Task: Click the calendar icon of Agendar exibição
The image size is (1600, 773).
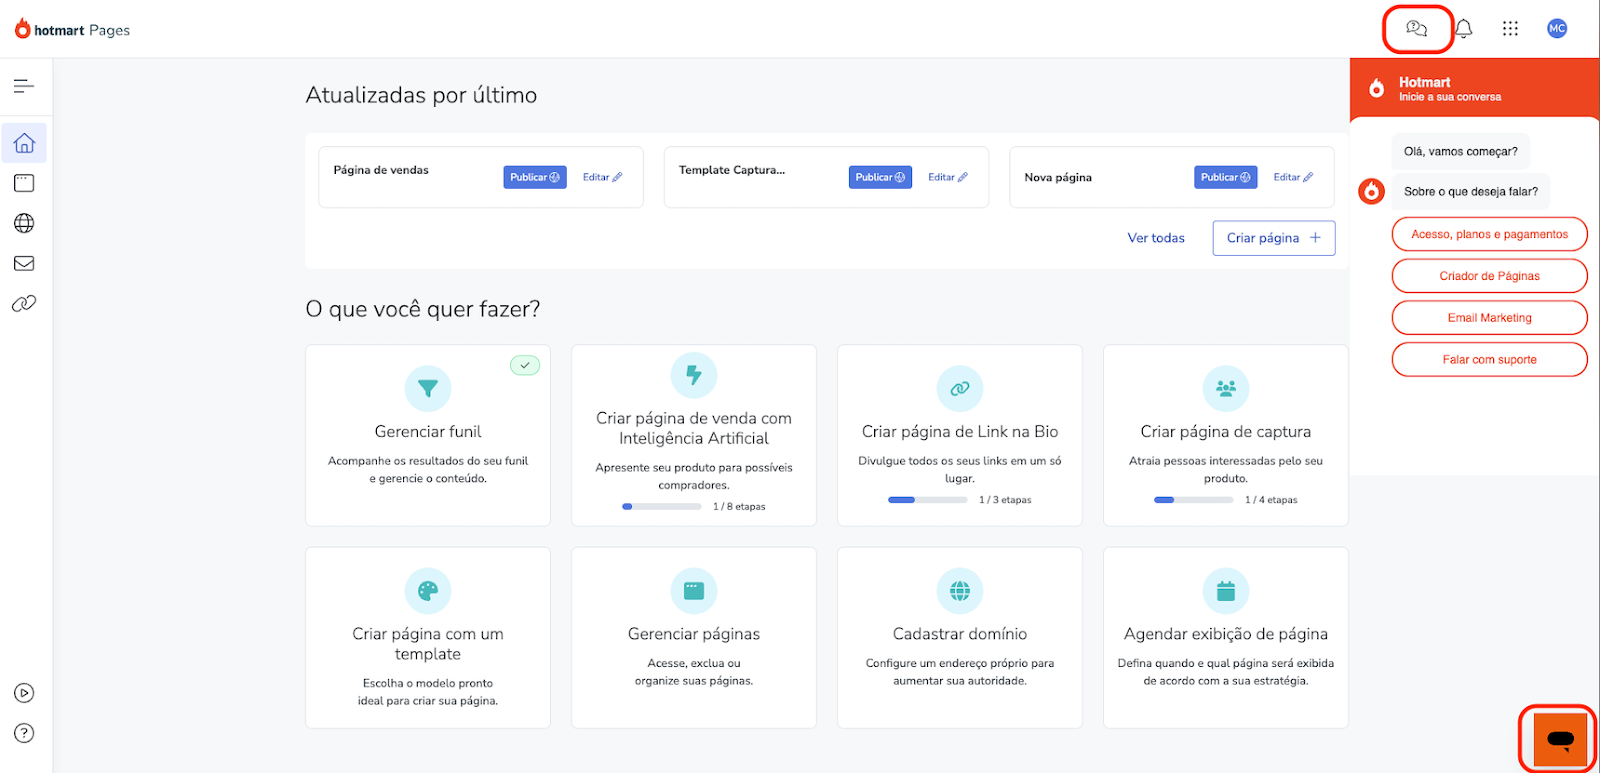Action: (1226, 590)
